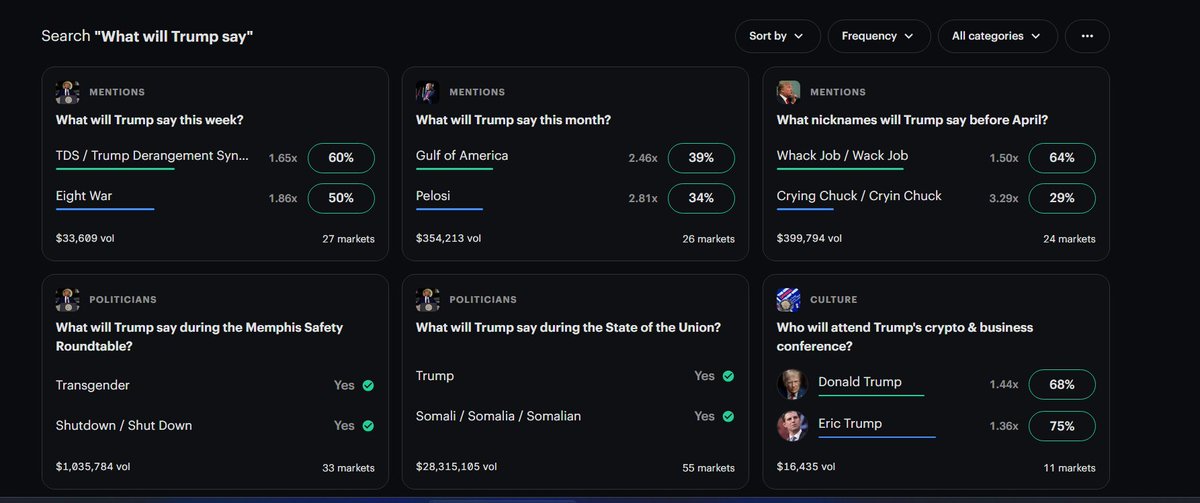The width and height of the screenshot is (1200, 503).
Task: Click Memphis Safety Roundtable card thumbnail
Action: point(68,300)
